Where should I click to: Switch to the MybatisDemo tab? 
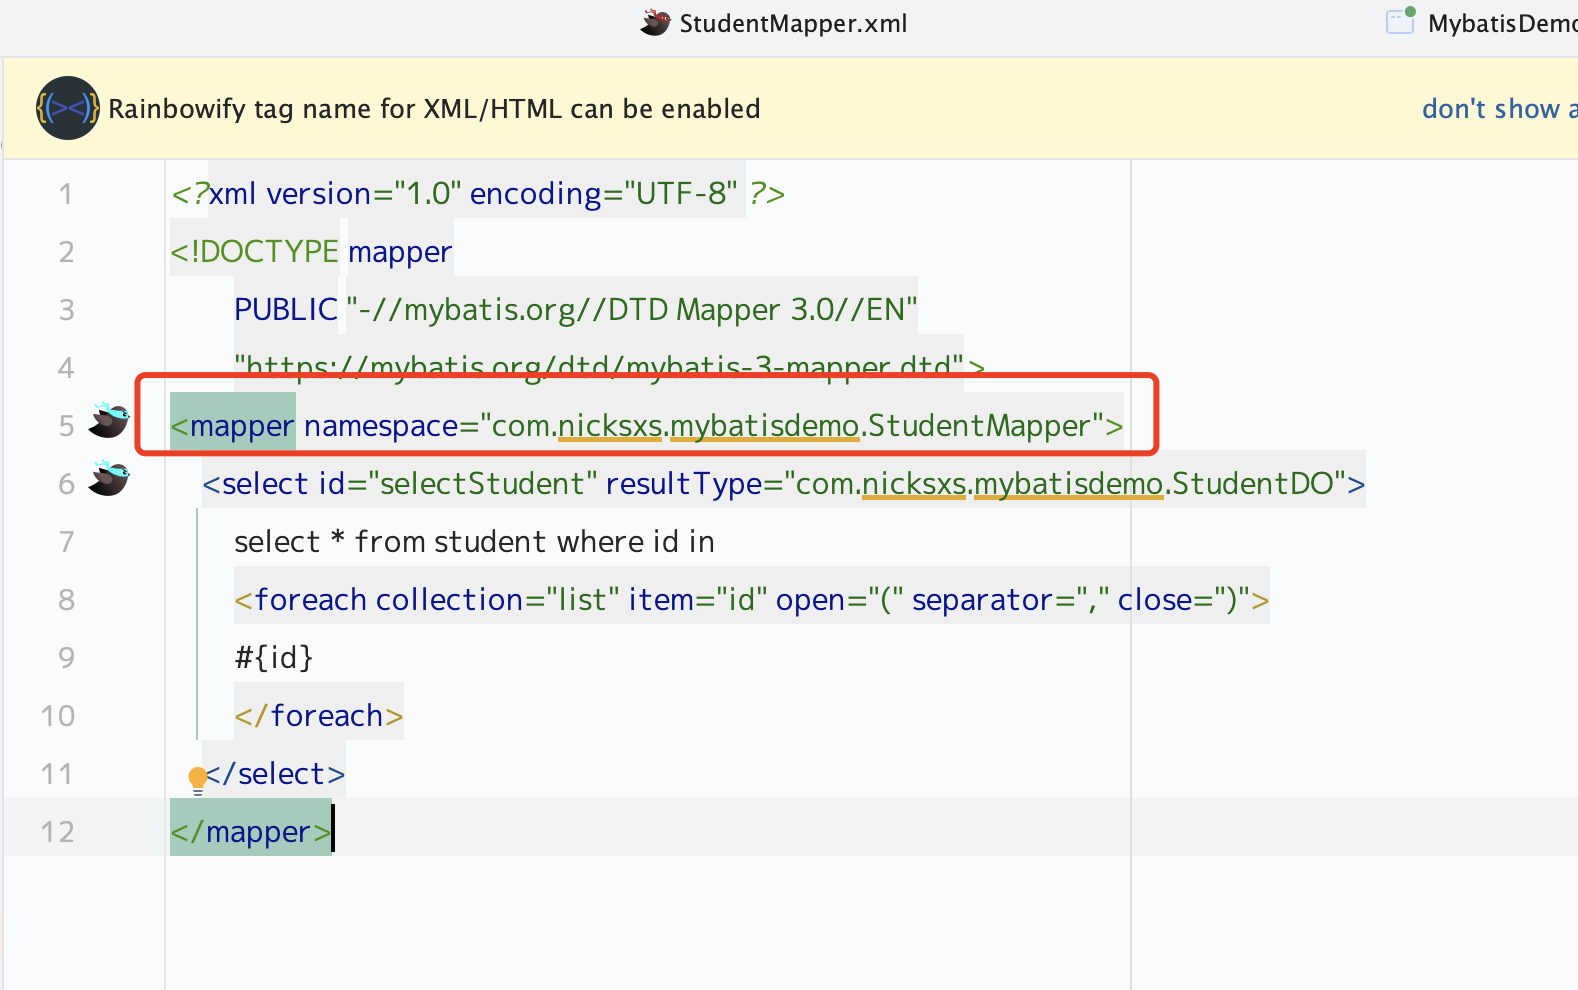pyautogui.click(x=1500, y=24)
